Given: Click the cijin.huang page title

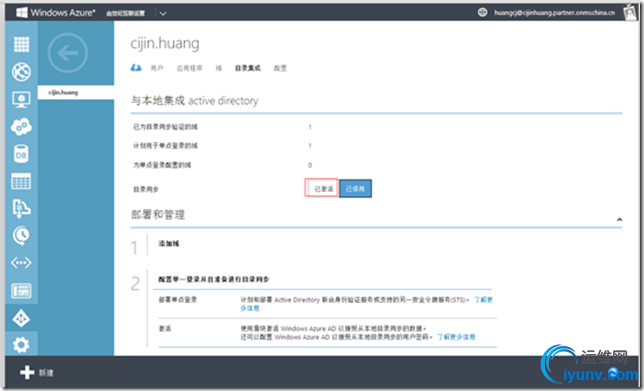Looking at the screenshot, I should (x=165, y=44).
